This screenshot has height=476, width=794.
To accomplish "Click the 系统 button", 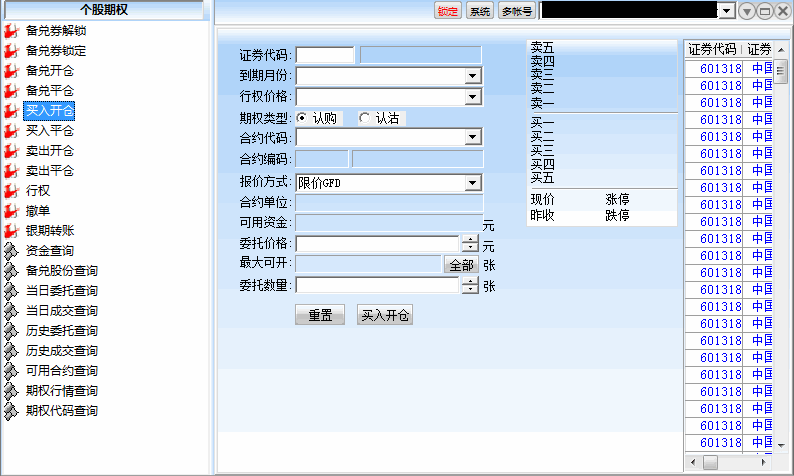I will click(480, 11).
